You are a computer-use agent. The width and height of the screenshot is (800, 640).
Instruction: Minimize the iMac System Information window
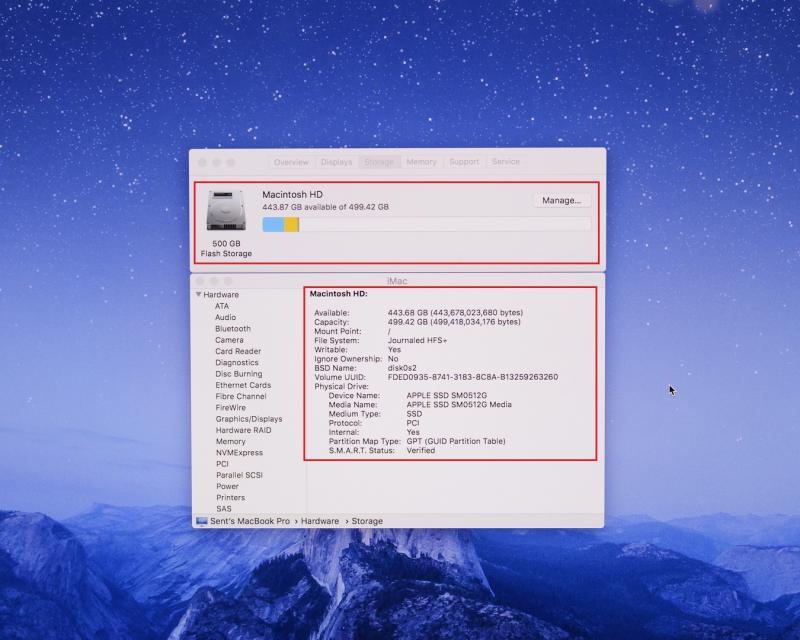click(214, 281)
